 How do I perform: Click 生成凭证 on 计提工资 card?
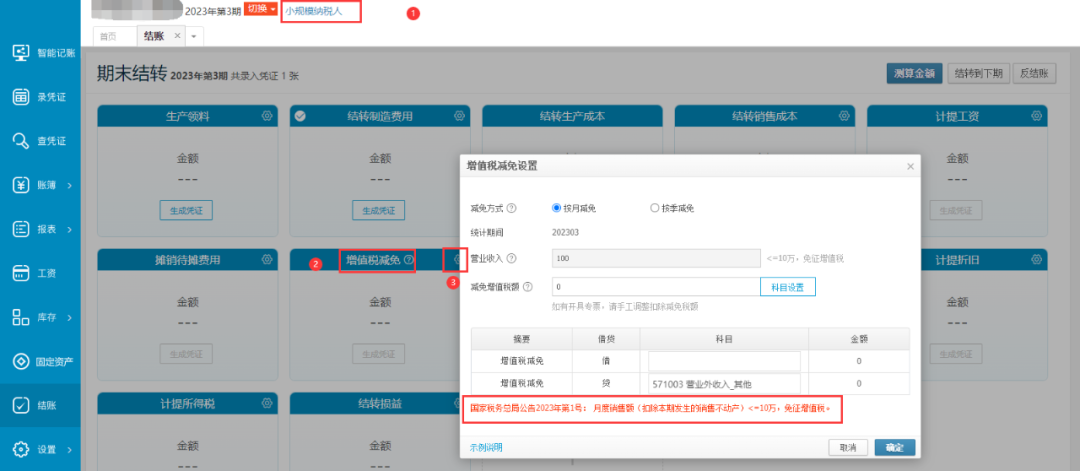pyautogui.click(x=955, y=210)
